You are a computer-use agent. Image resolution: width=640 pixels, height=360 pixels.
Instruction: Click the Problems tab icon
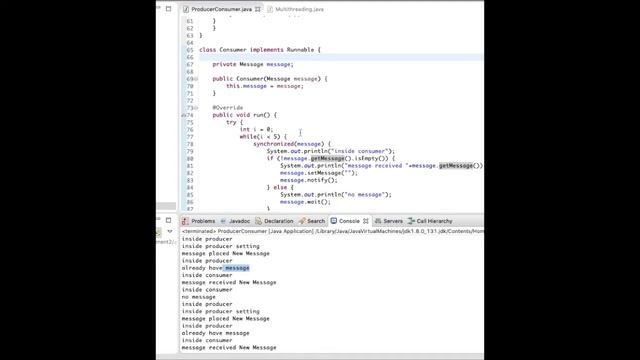click(185, 221)
